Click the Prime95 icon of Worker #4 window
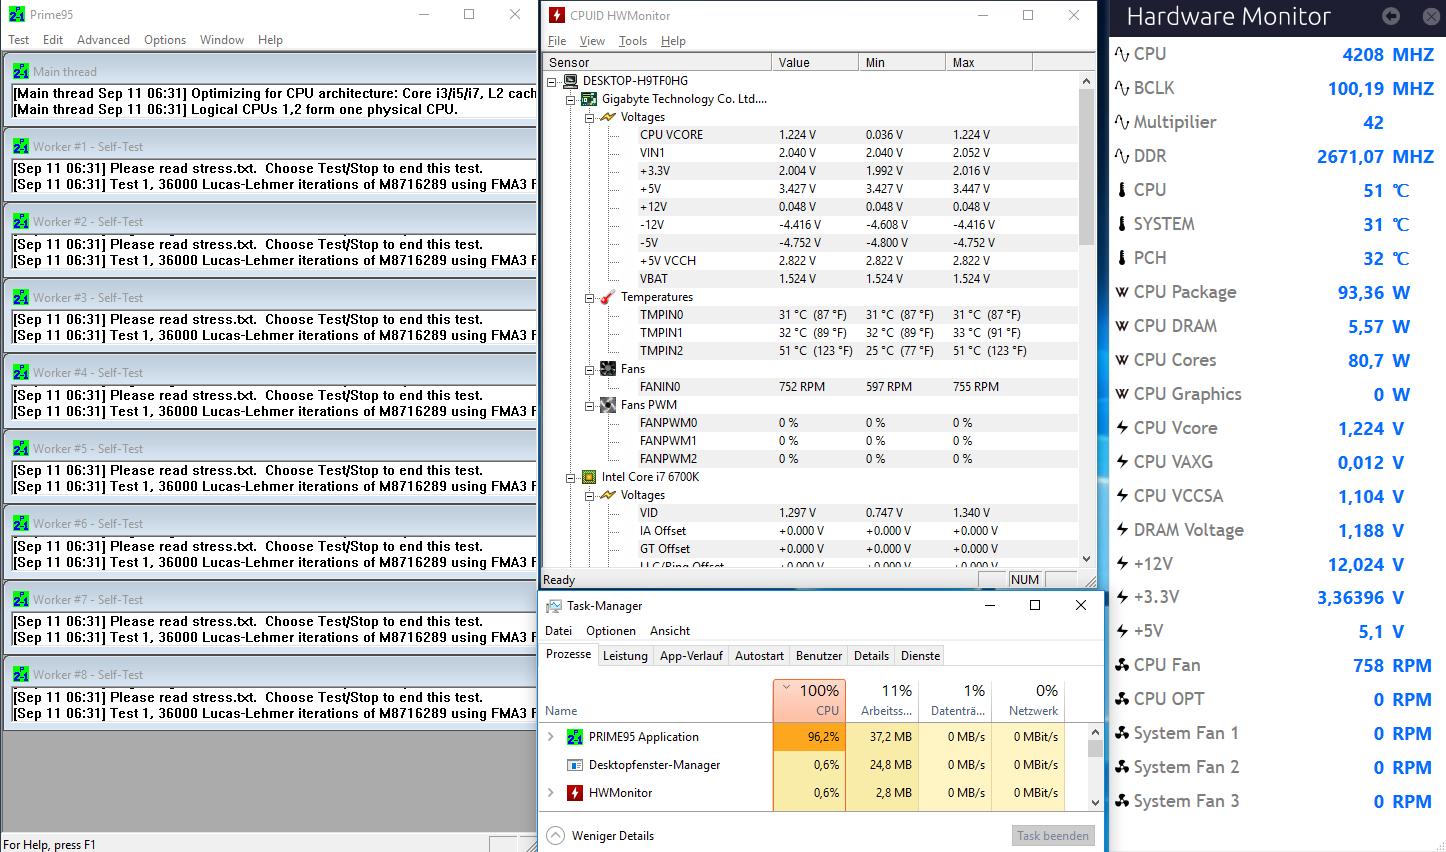 click(21, 372)
